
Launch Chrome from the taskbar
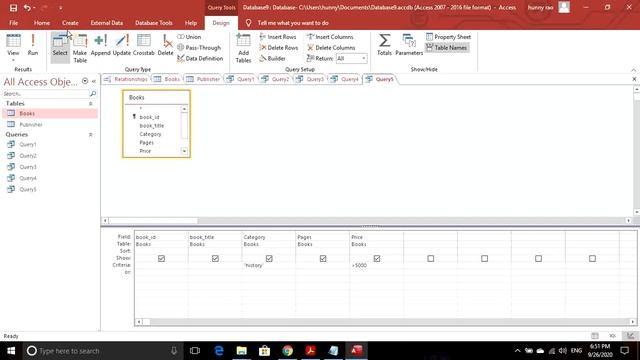[287, 351]
